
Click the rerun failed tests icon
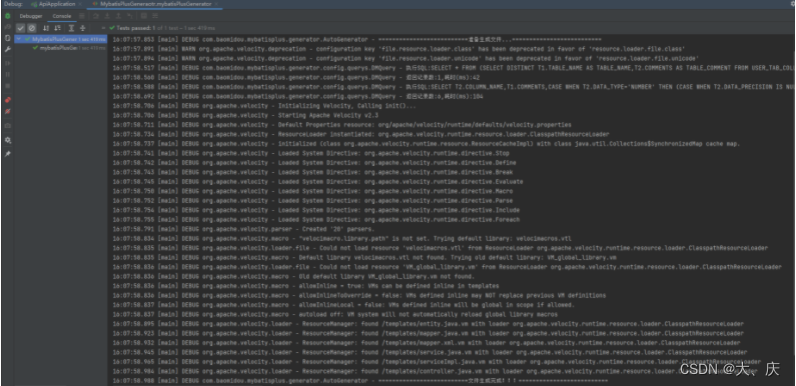8,27
